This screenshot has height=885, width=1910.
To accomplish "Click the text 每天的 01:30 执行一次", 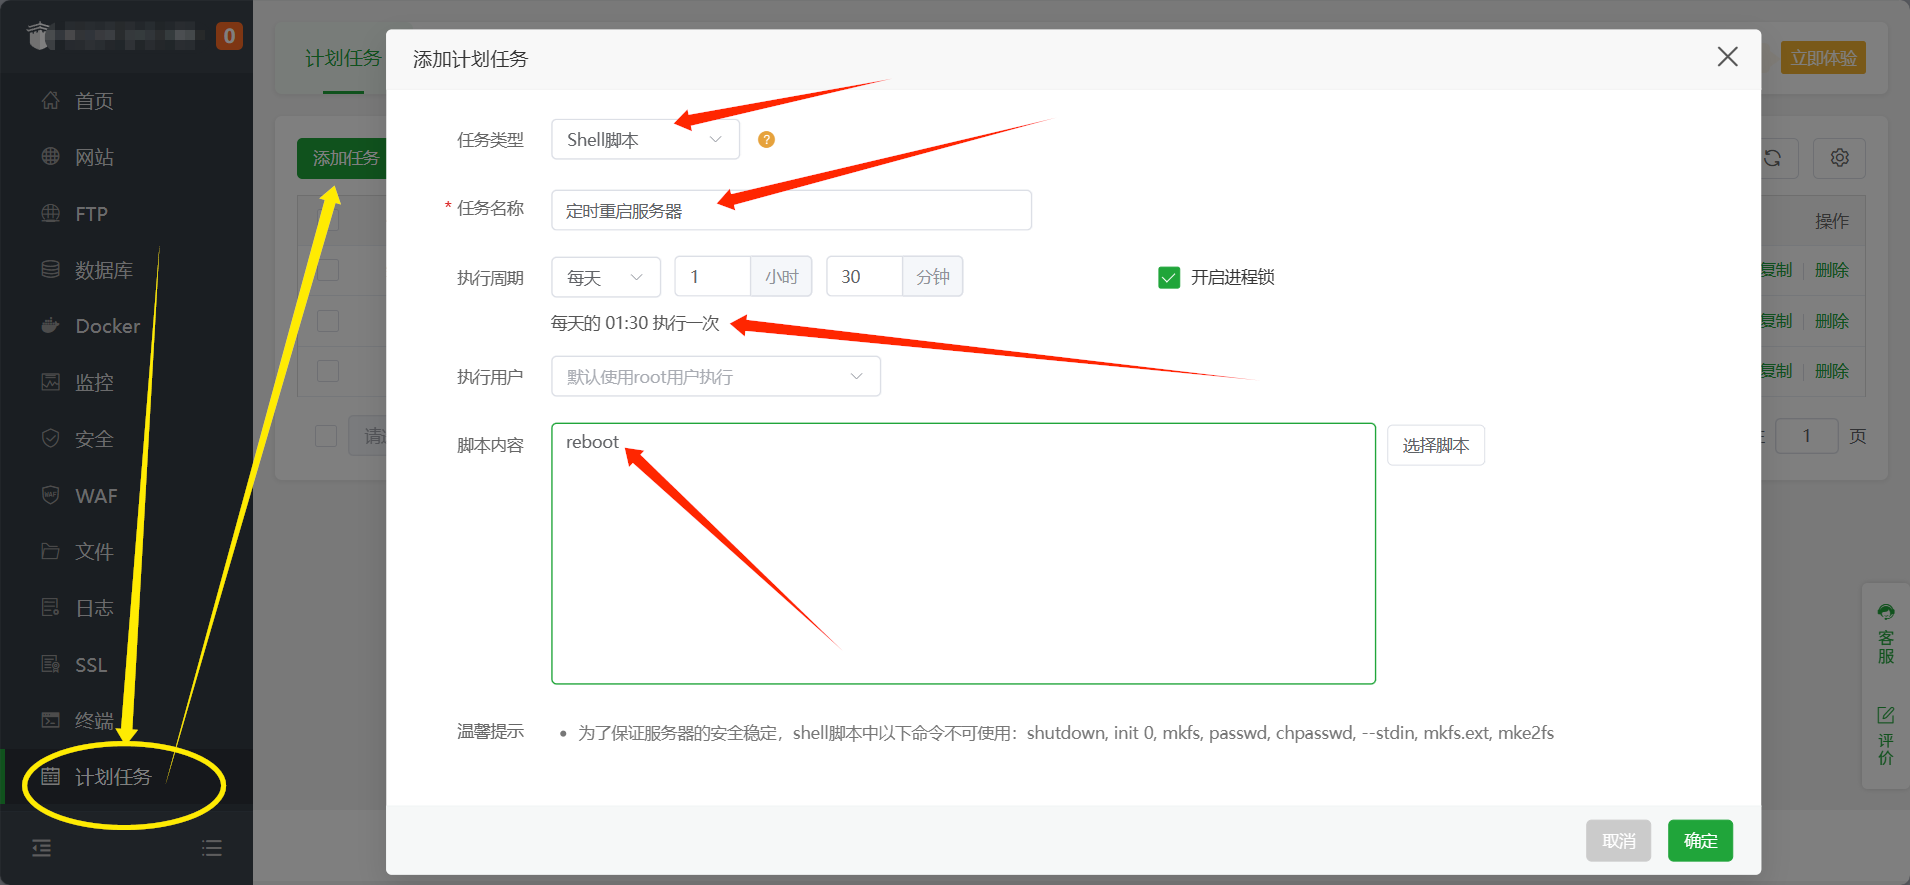I will (x=635, y=323).
